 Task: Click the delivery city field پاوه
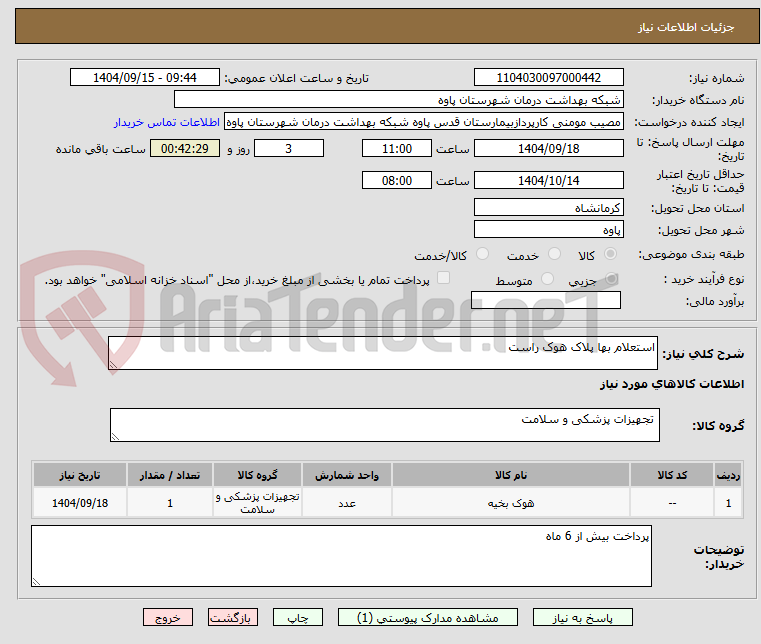click(548, 230)
